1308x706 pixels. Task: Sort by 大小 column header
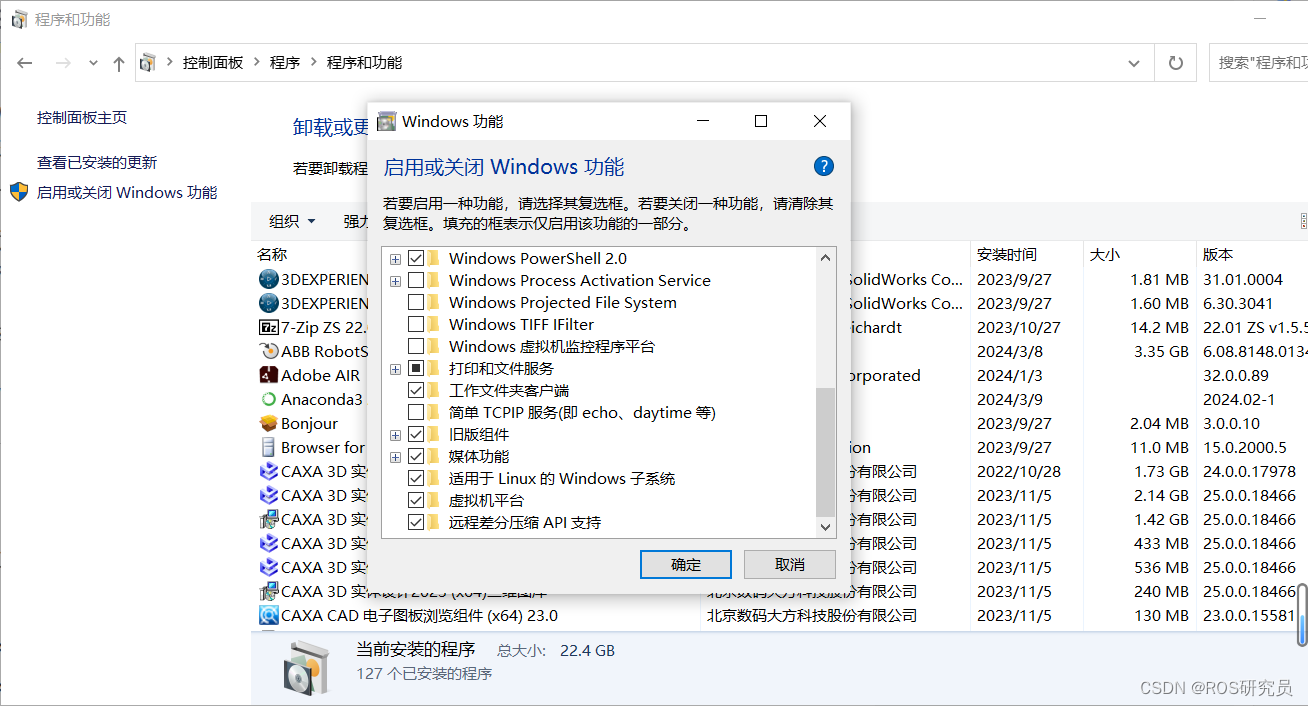pos(1139,254)
